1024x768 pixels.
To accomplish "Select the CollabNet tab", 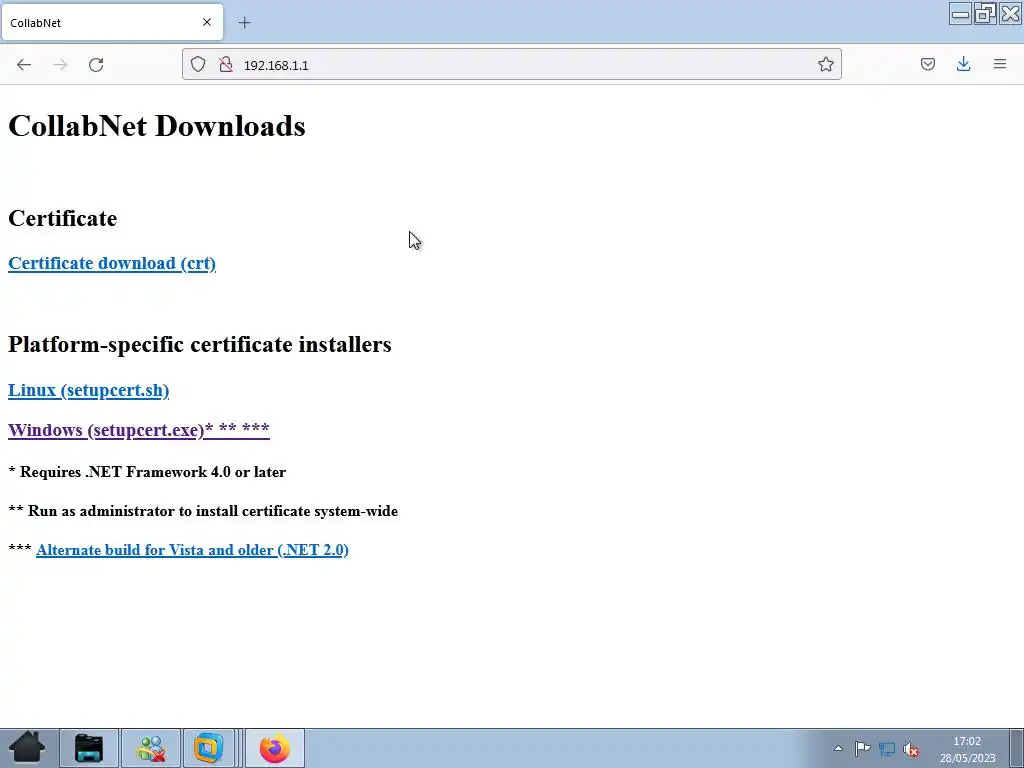I will [x=112, y=22].
